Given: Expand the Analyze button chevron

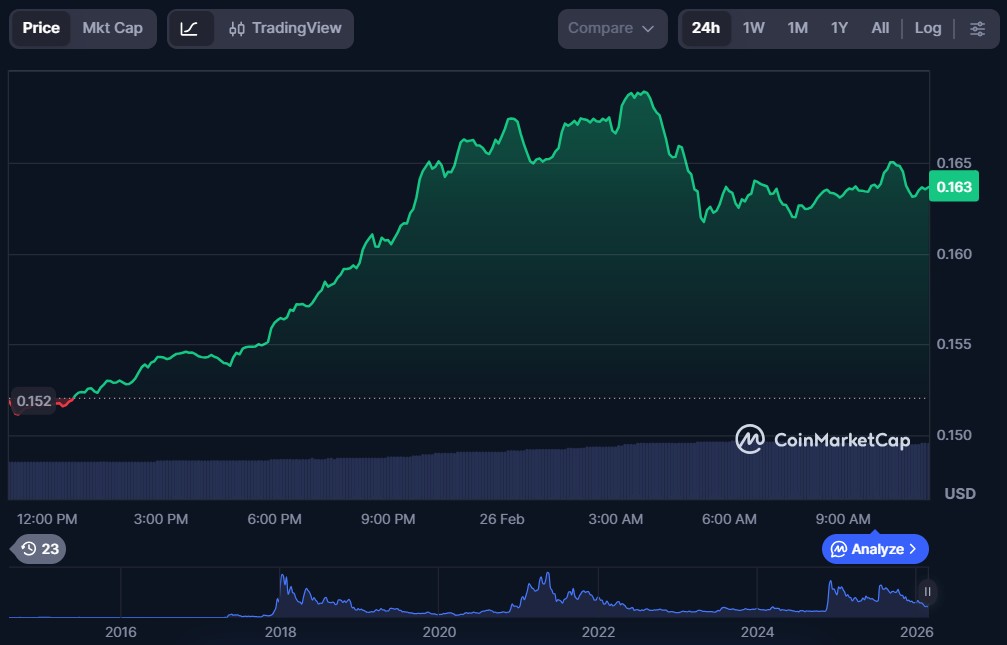Looking at the screenshot, I should coord(912,549).
